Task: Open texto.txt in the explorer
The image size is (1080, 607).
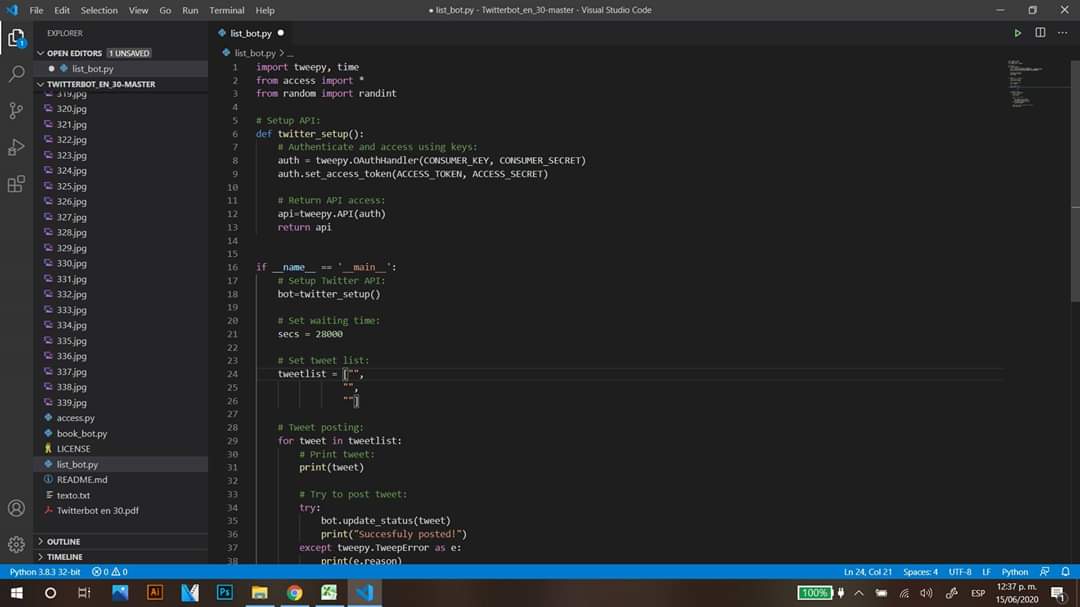Action: [x=73, y=495]
